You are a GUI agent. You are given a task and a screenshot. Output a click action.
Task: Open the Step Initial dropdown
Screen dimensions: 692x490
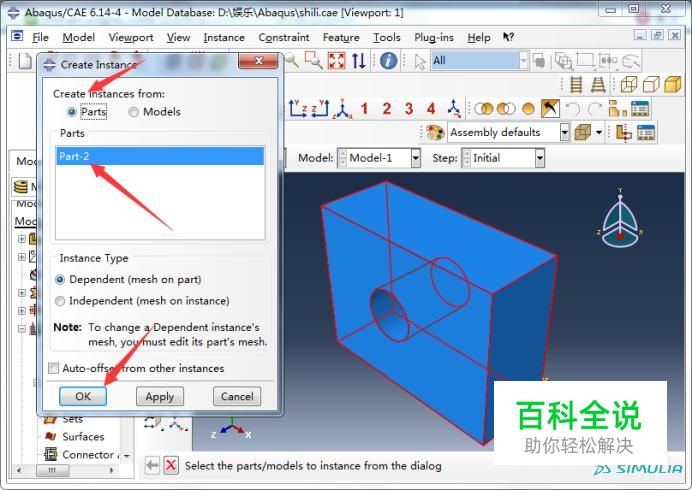539,158
